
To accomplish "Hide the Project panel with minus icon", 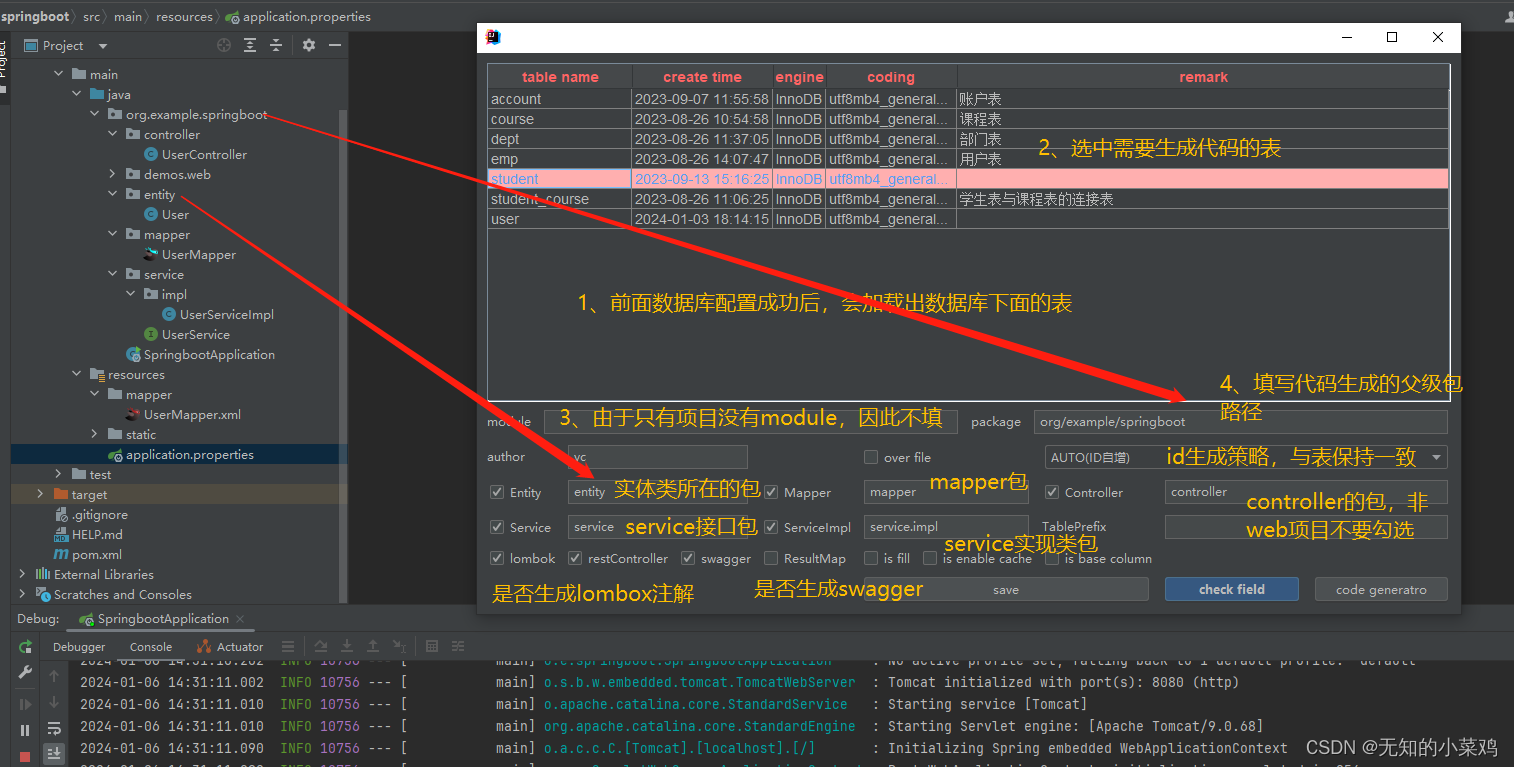I will [335, 45].
